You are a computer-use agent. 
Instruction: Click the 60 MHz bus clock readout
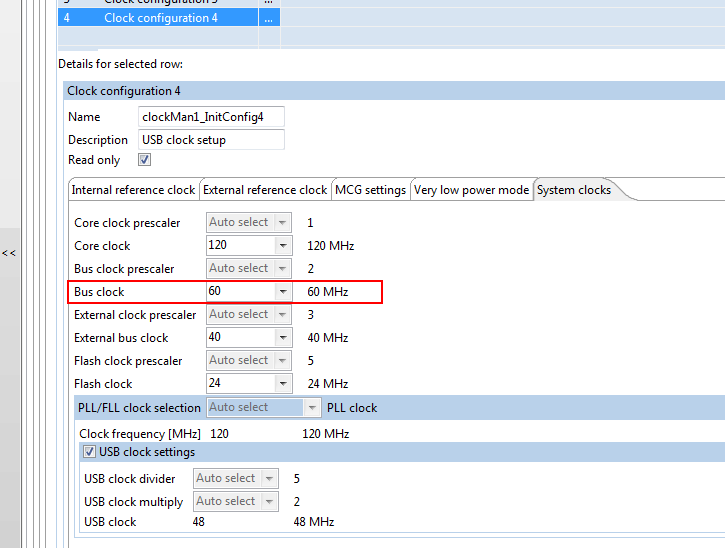(x=328, y=292)
